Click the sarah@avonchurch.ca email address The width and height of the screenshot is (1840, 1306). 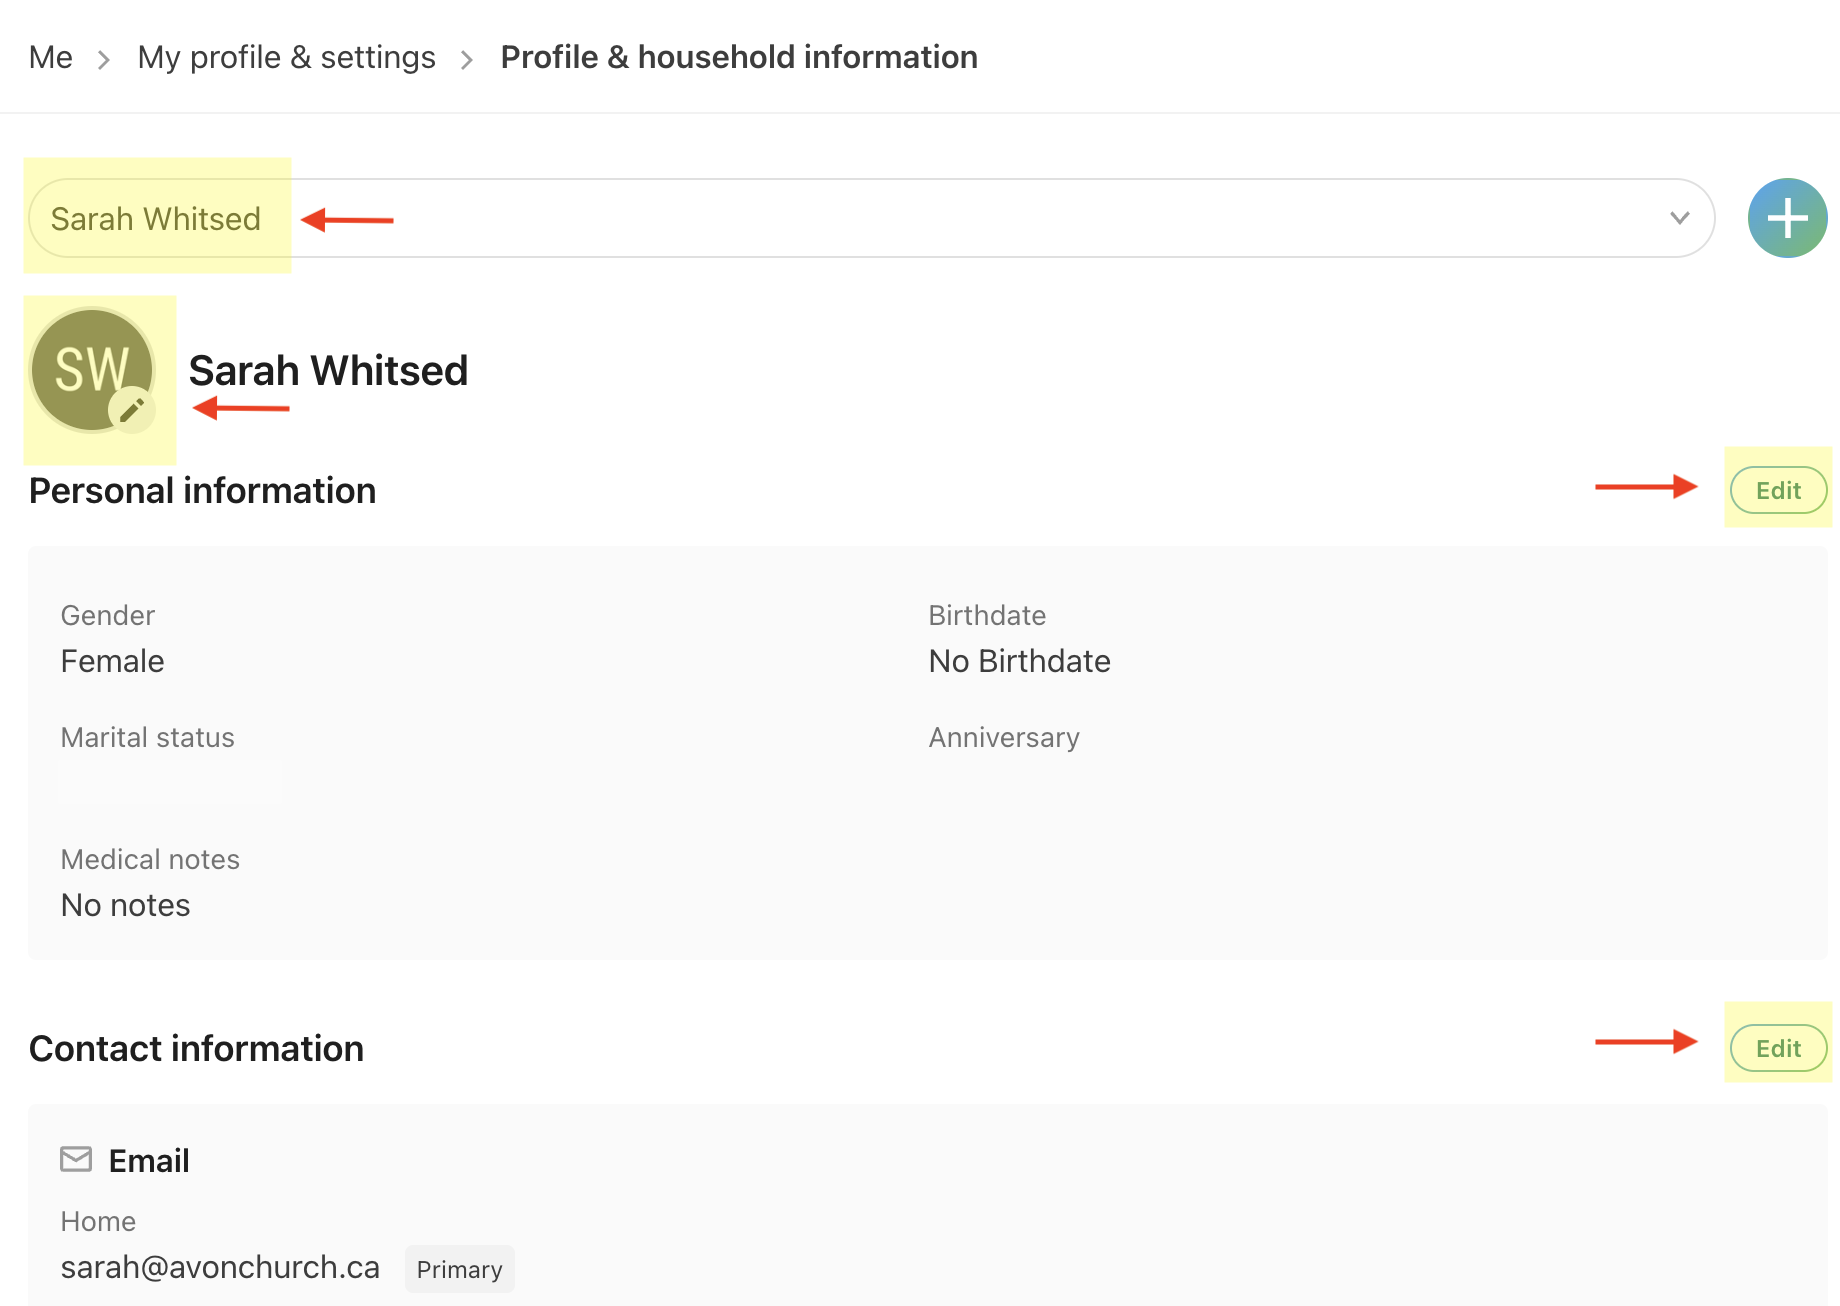pyautogui.click(x=220, y=1267)
